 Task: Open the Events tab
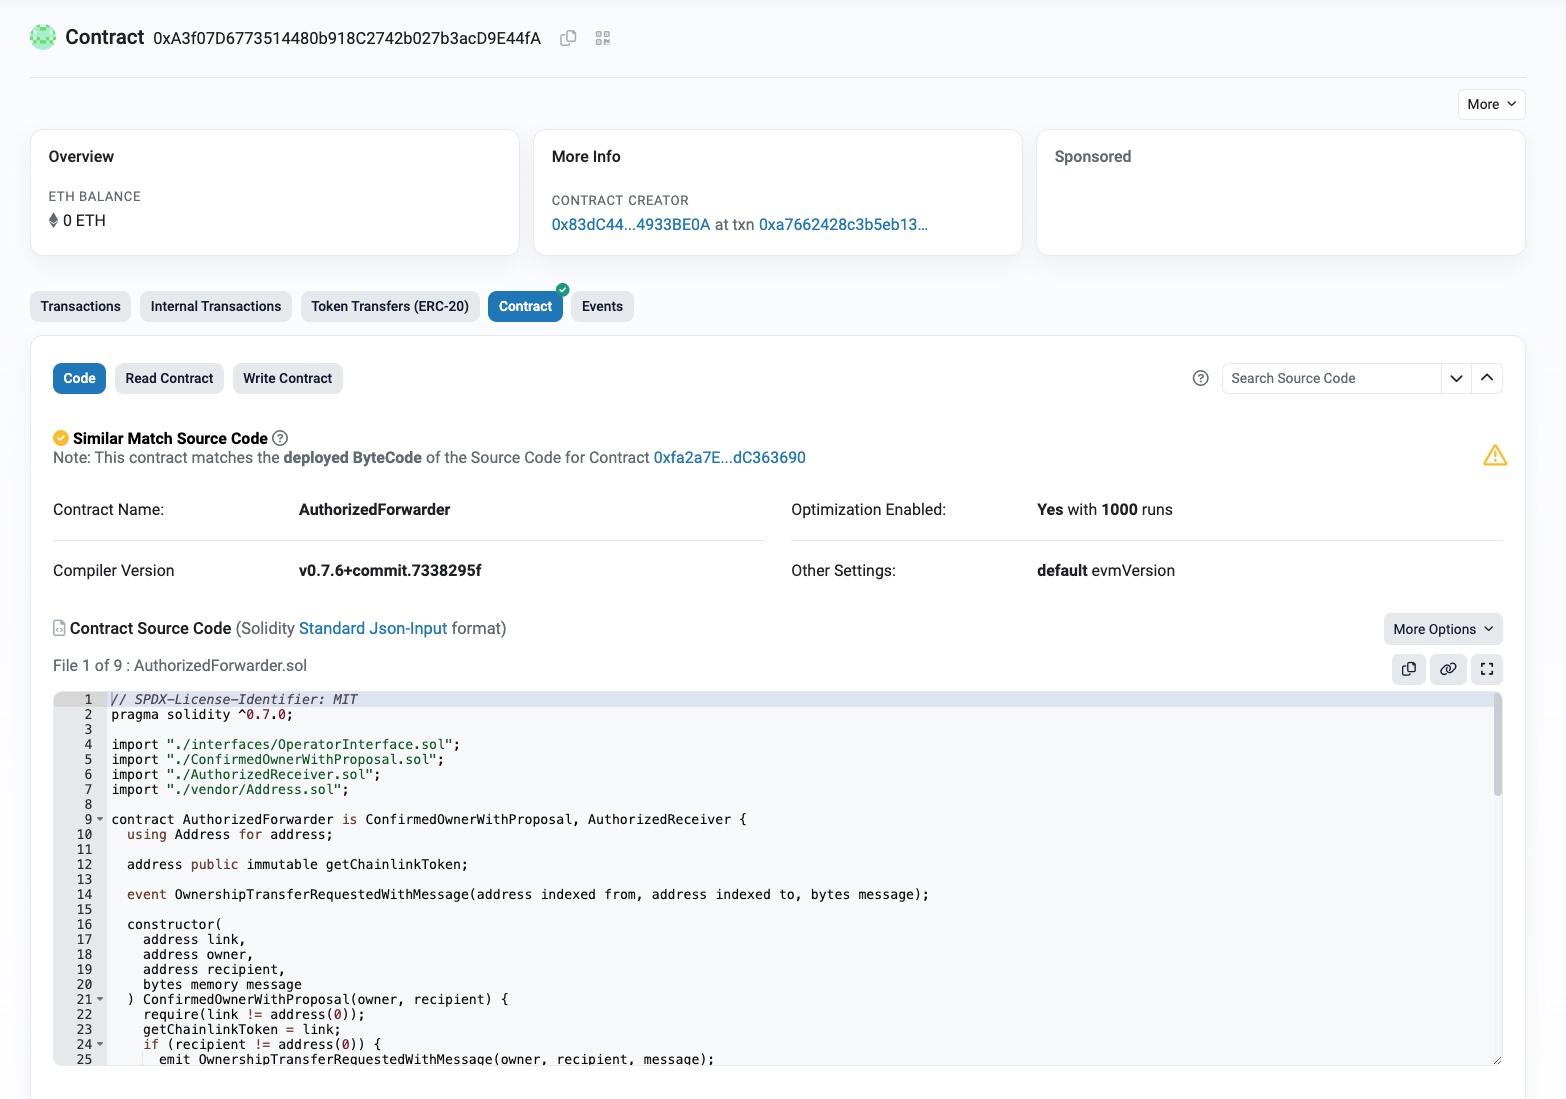tap(602, 306)
